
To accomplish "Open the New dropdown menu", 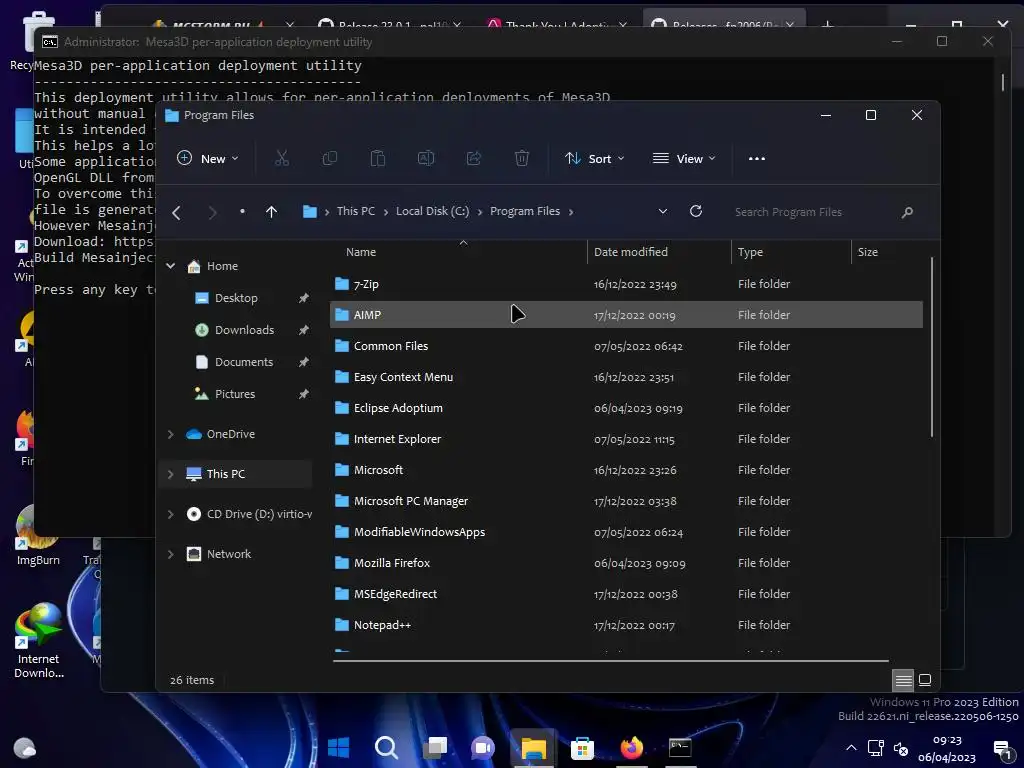I will tap(208, 159).
